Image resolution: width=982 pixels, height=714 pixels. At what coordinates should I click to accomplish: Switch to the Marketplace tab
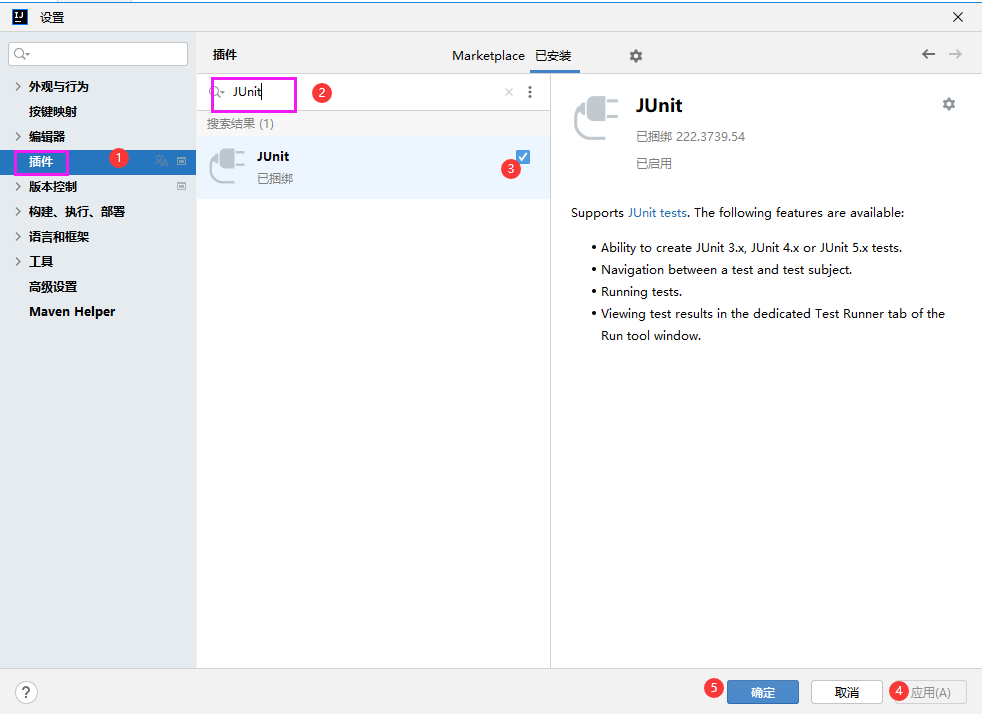click(x=488, y=56)
